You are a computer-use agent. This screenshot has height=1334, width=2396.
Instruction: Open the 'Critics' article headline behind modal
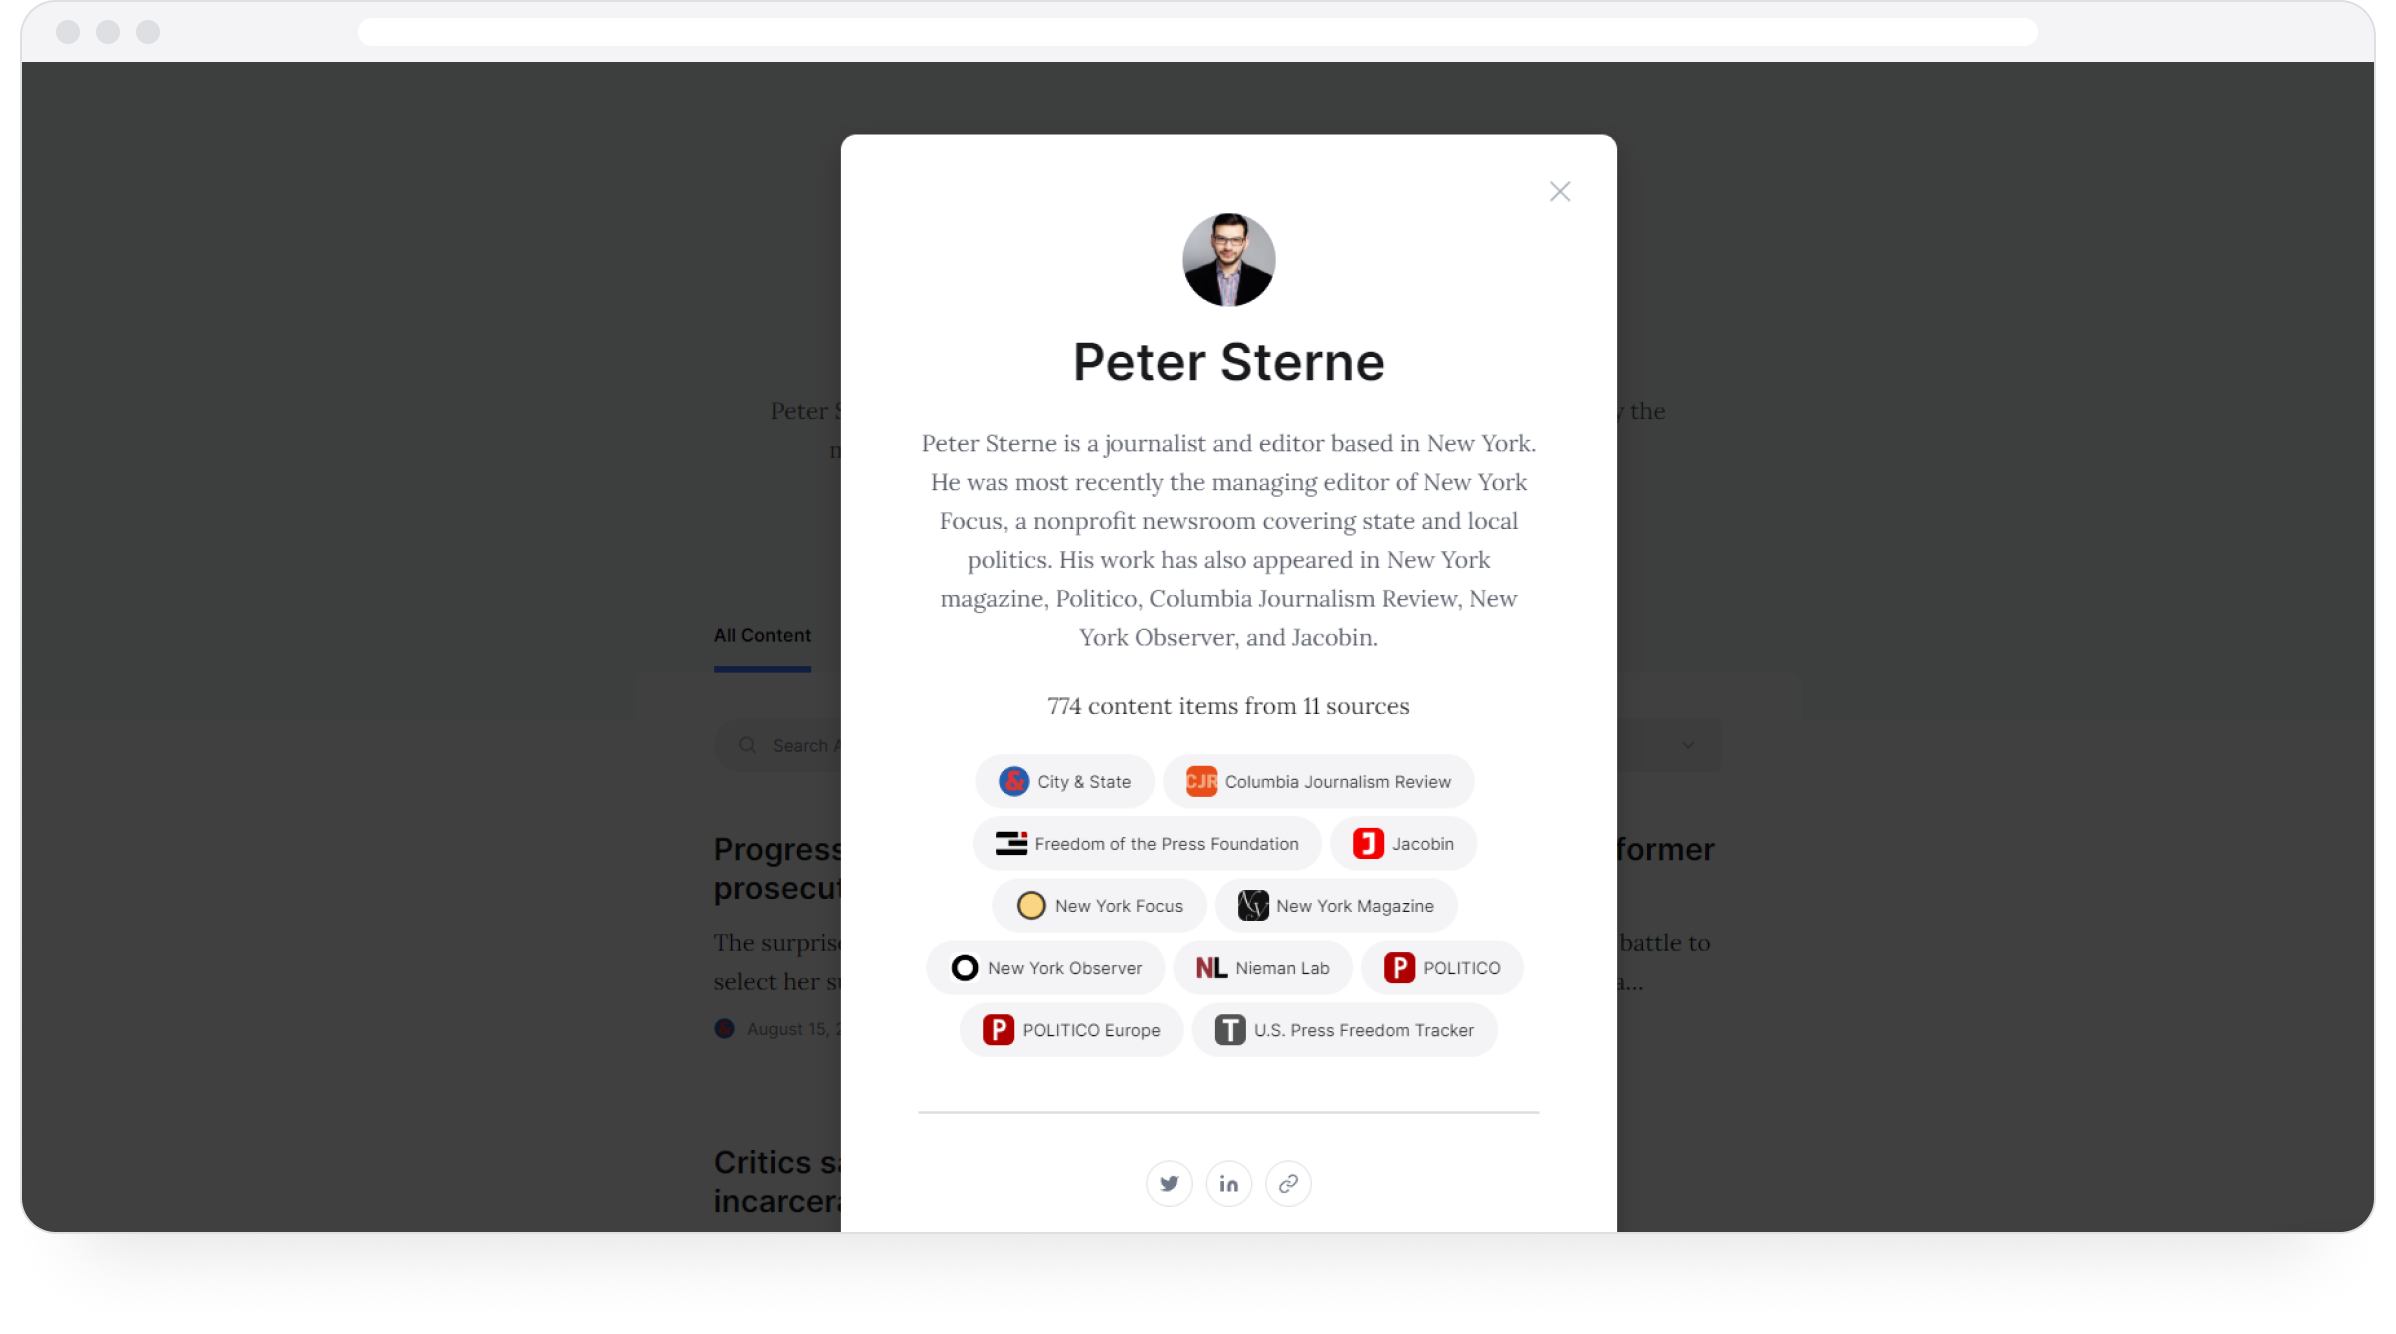coord(778,1182)
